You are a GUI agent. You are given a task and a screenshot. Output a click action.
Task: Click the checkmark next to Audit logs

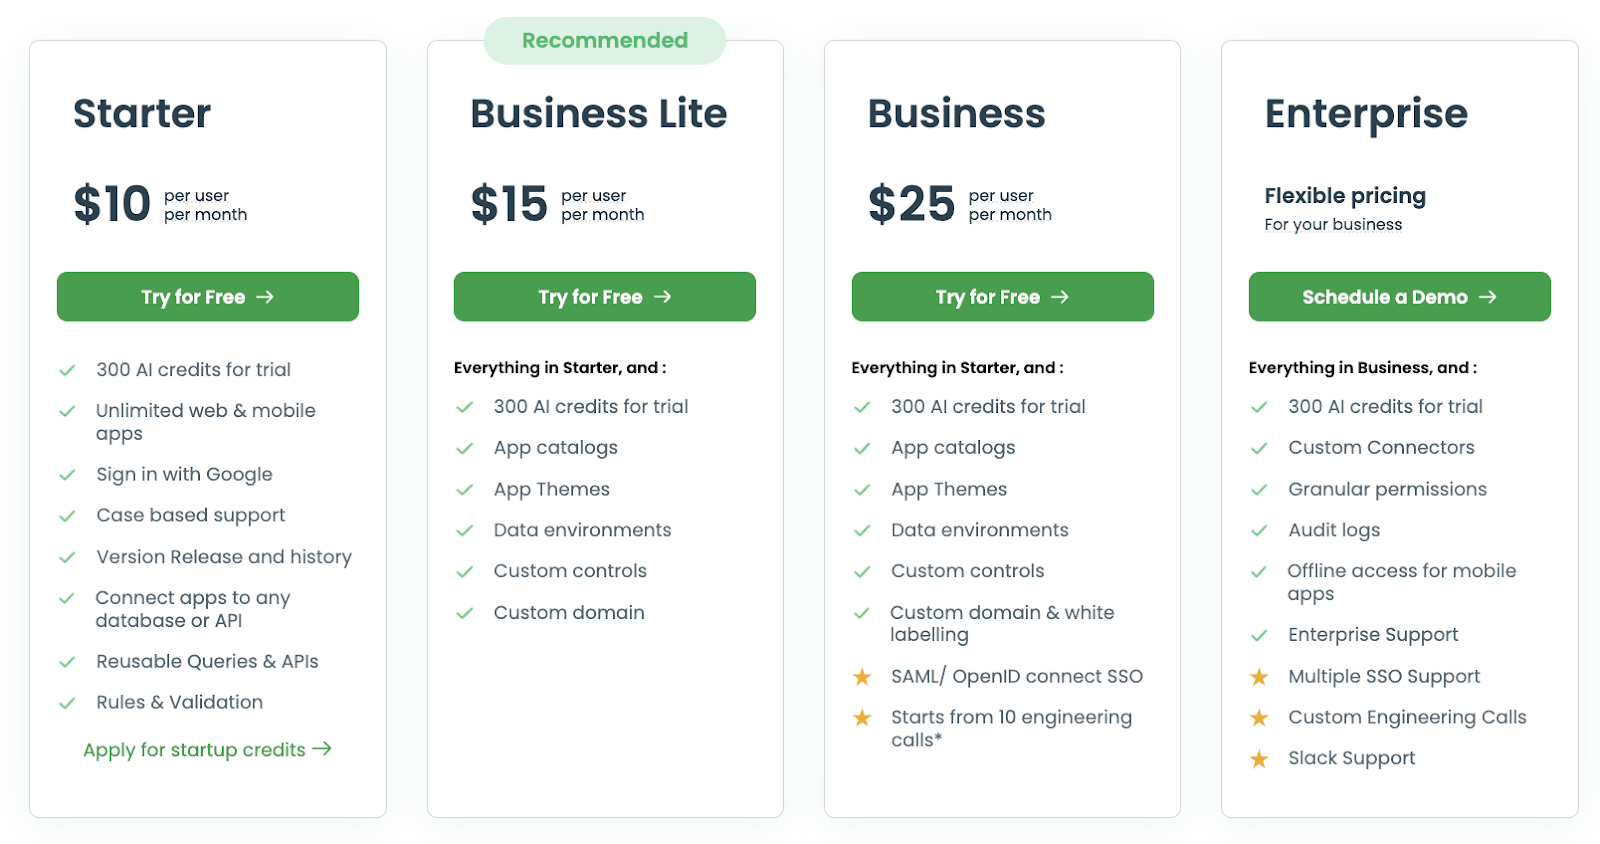(1259, 531)
